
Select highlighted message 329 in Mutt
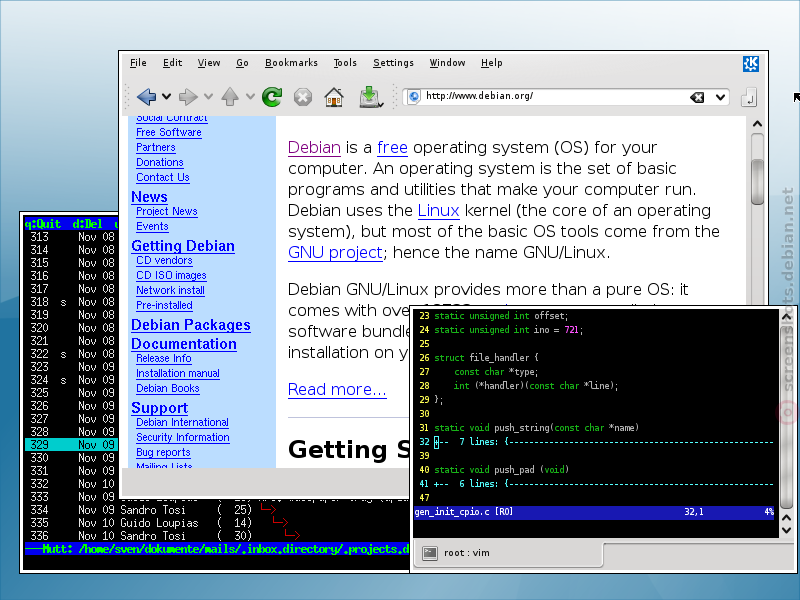[71, 445]
